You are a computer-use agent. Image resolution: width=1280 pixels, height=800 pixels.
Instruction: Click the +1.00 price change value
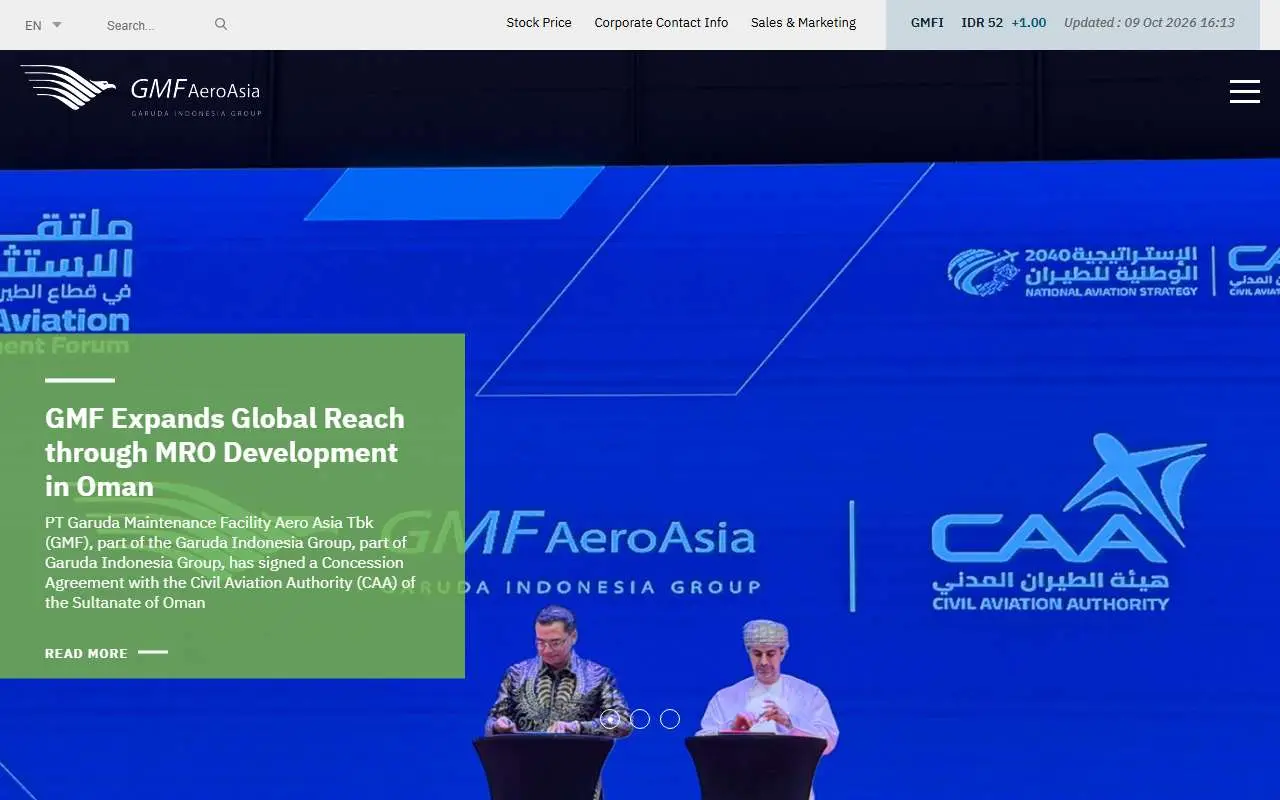pos(1028,23)
